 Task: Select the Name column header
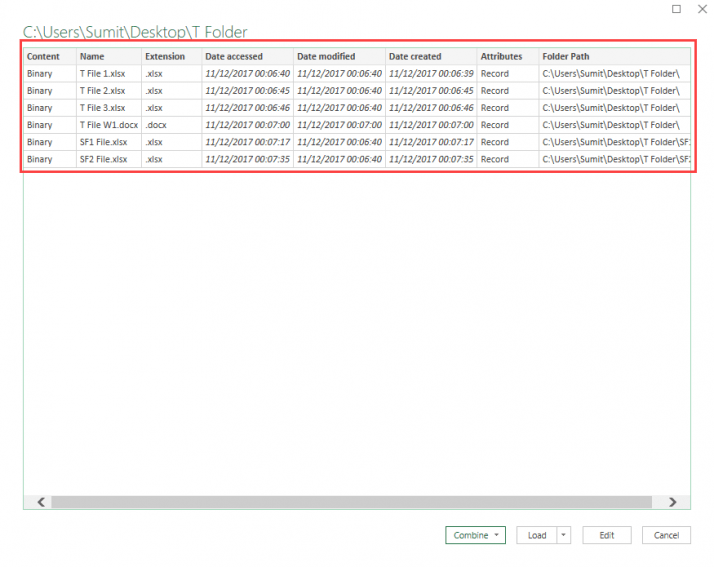[109, 56]
